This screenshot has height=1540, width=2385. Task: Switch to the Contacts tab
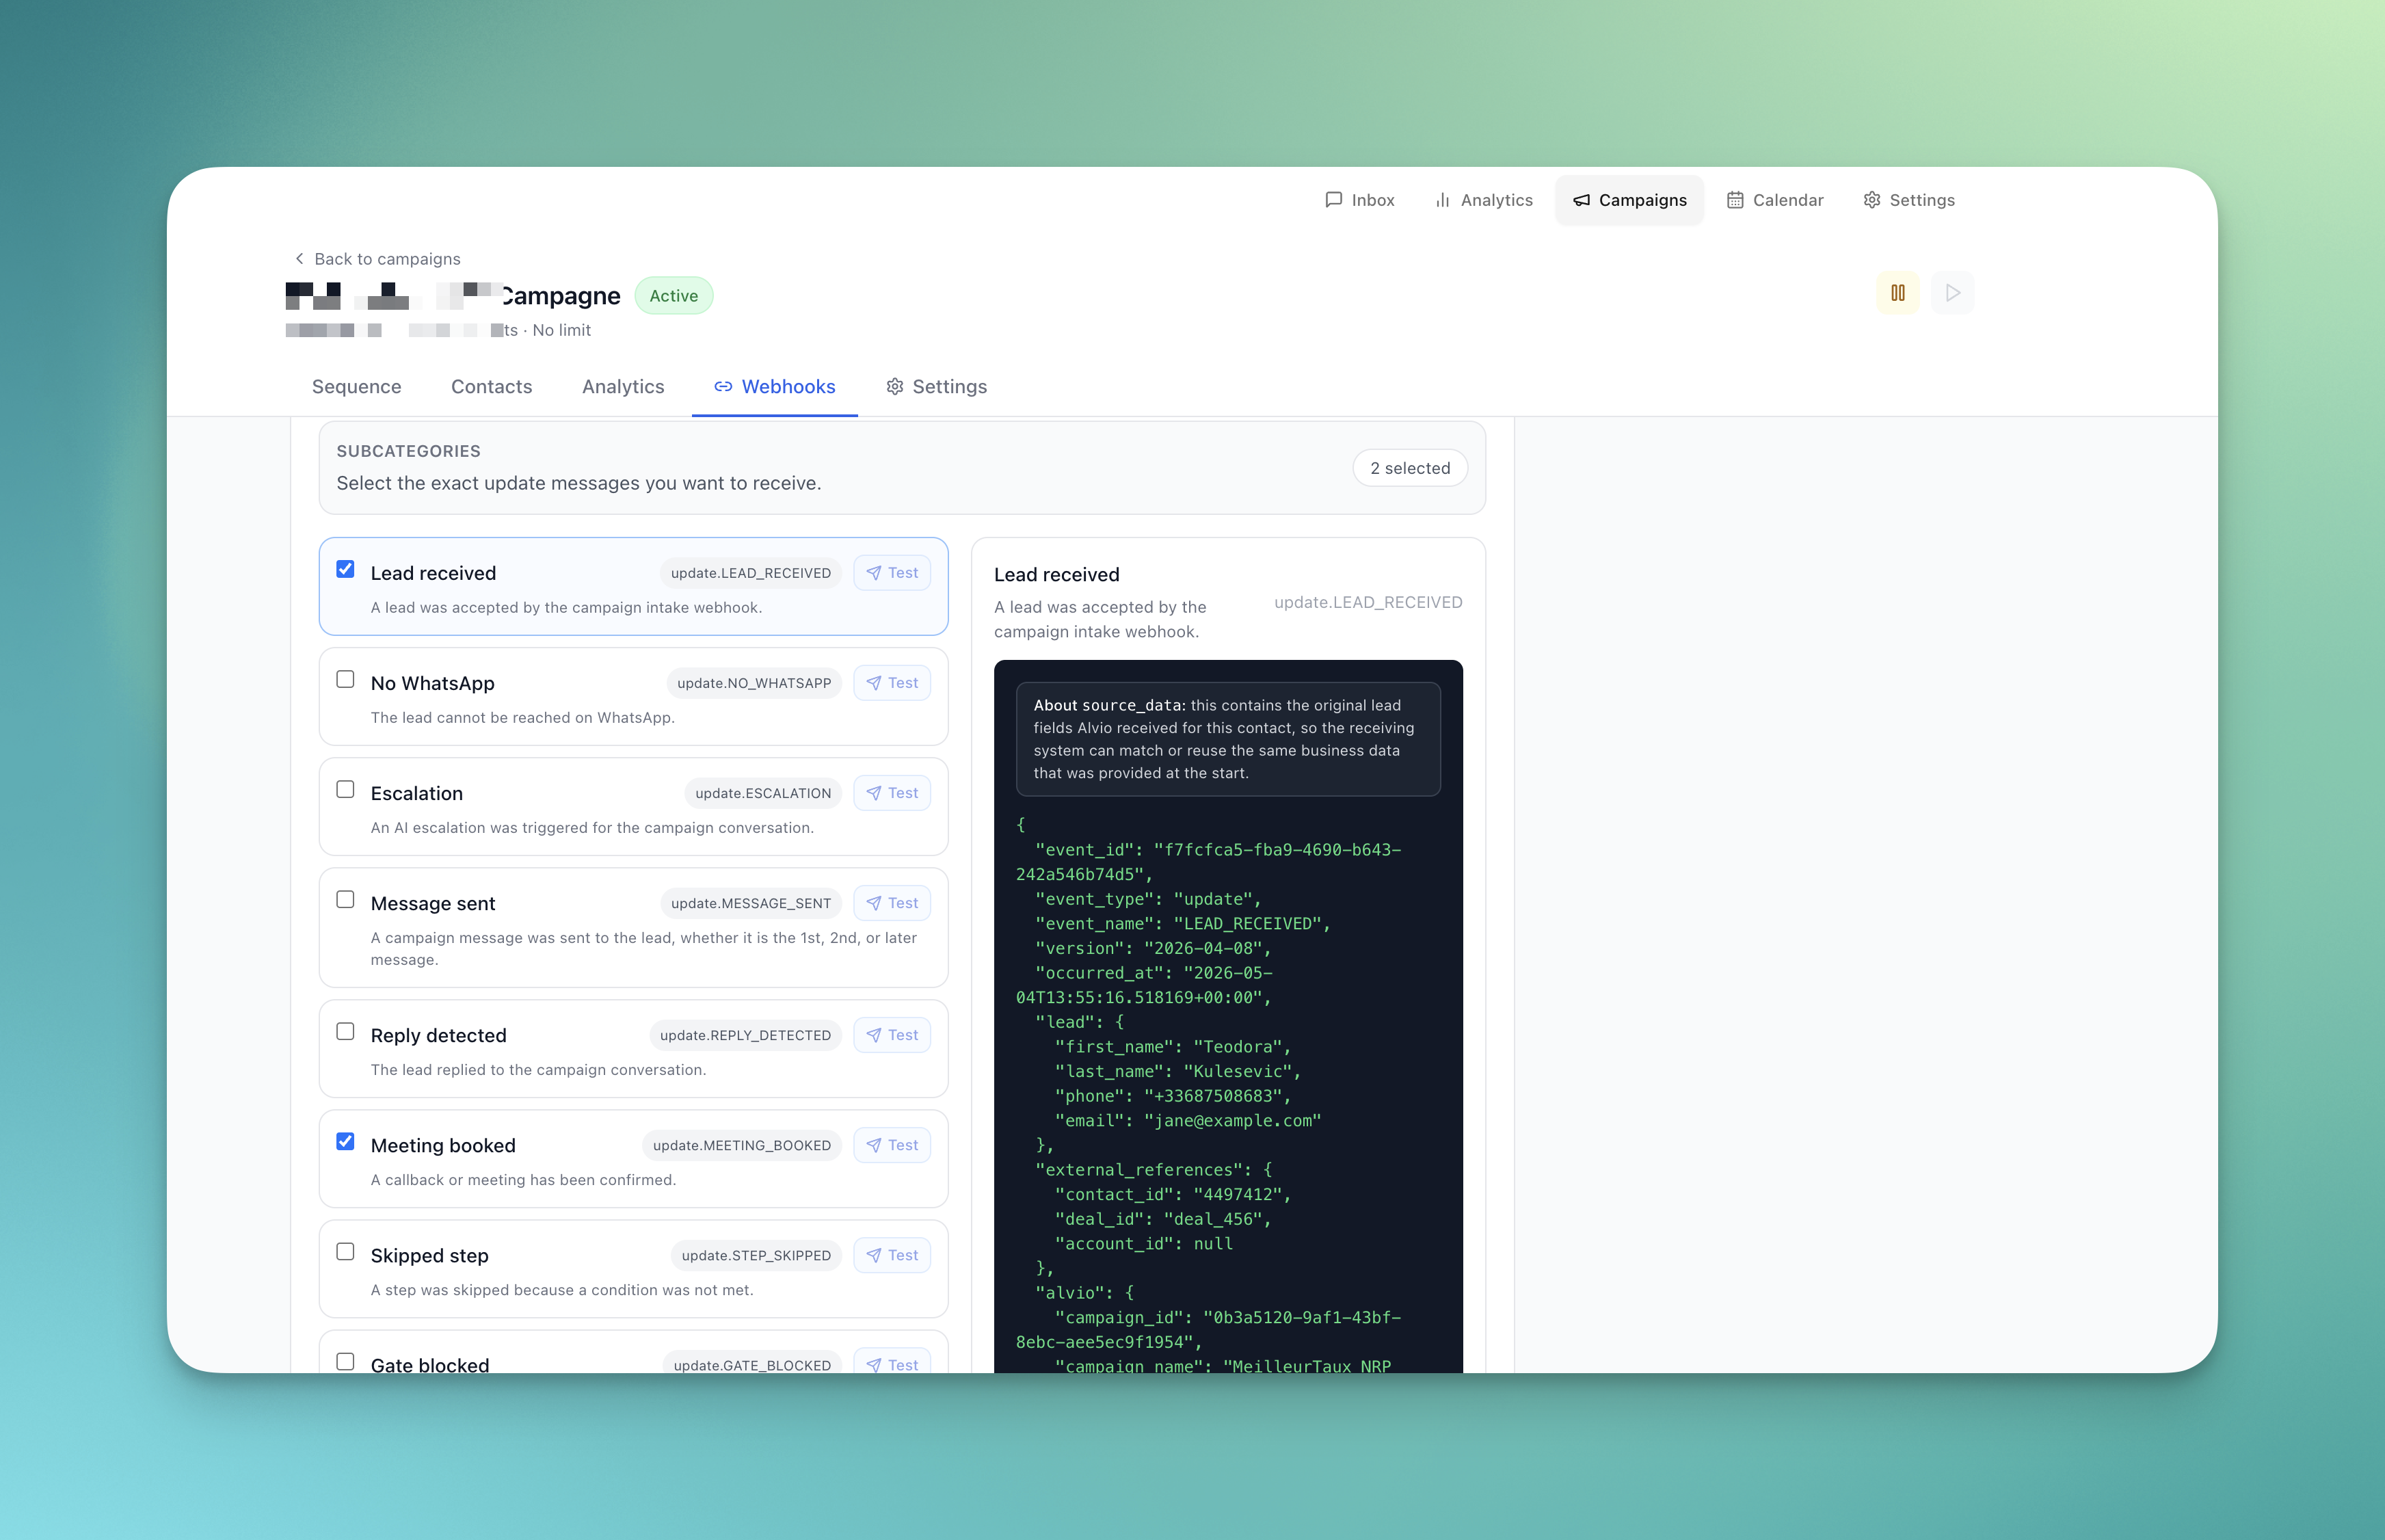pyautogui.click(x=491, y=387)
